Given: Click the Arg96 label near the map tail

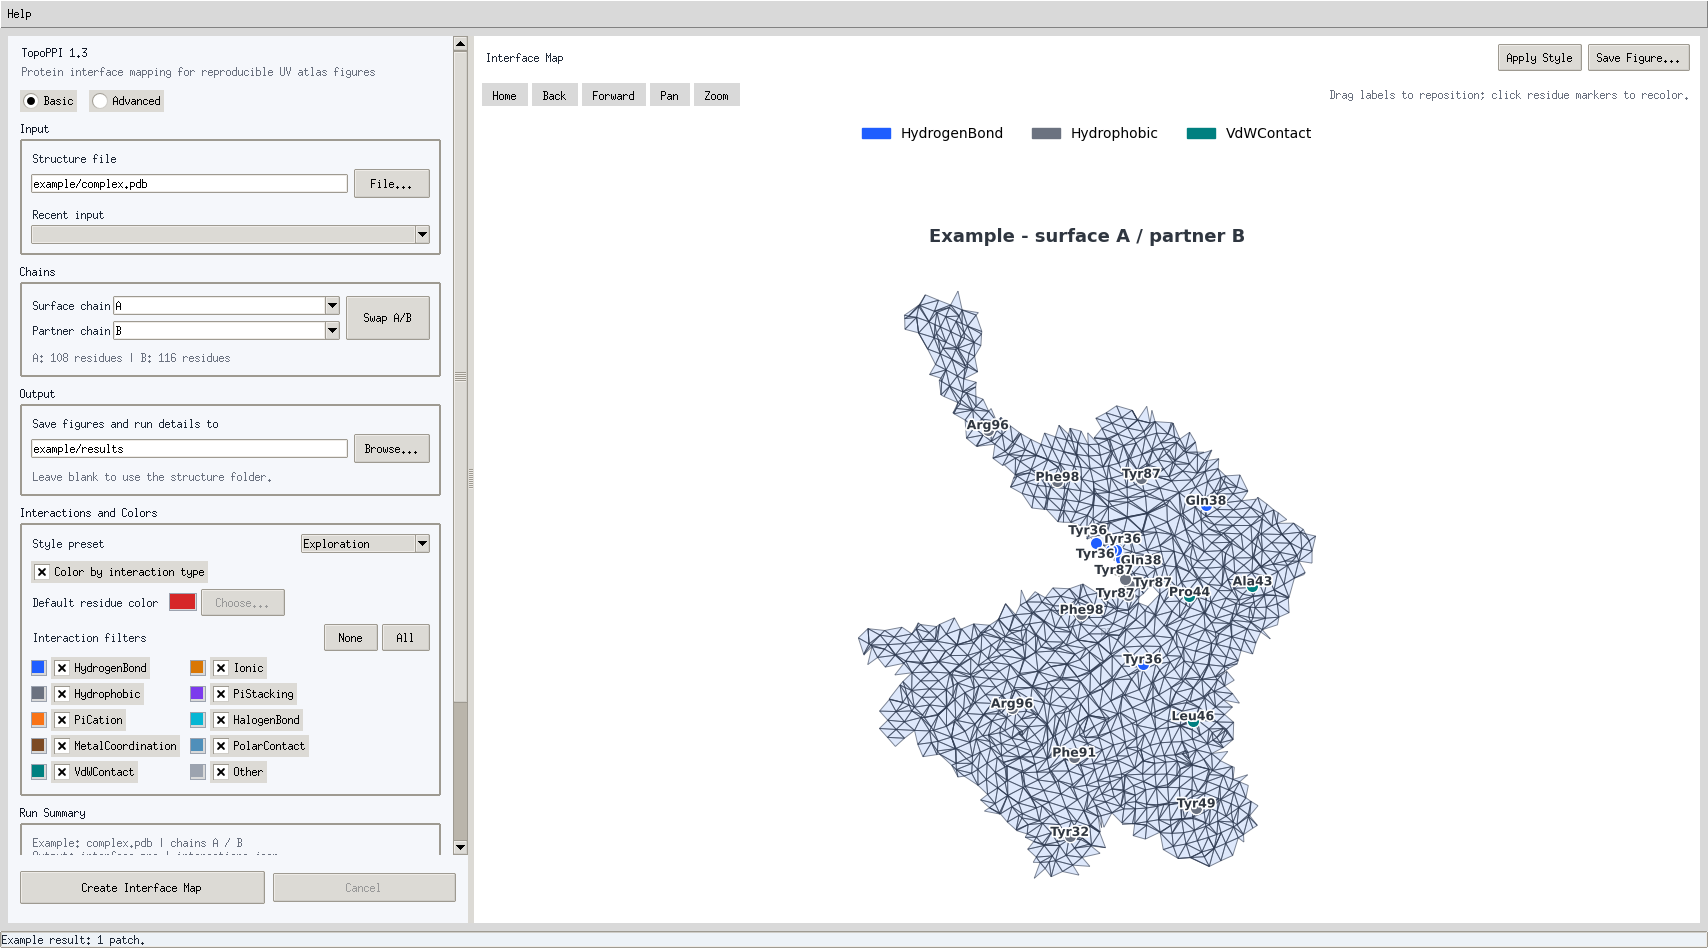Looking at the screenshot, I should pyautogui.click(x=987, y=425).
